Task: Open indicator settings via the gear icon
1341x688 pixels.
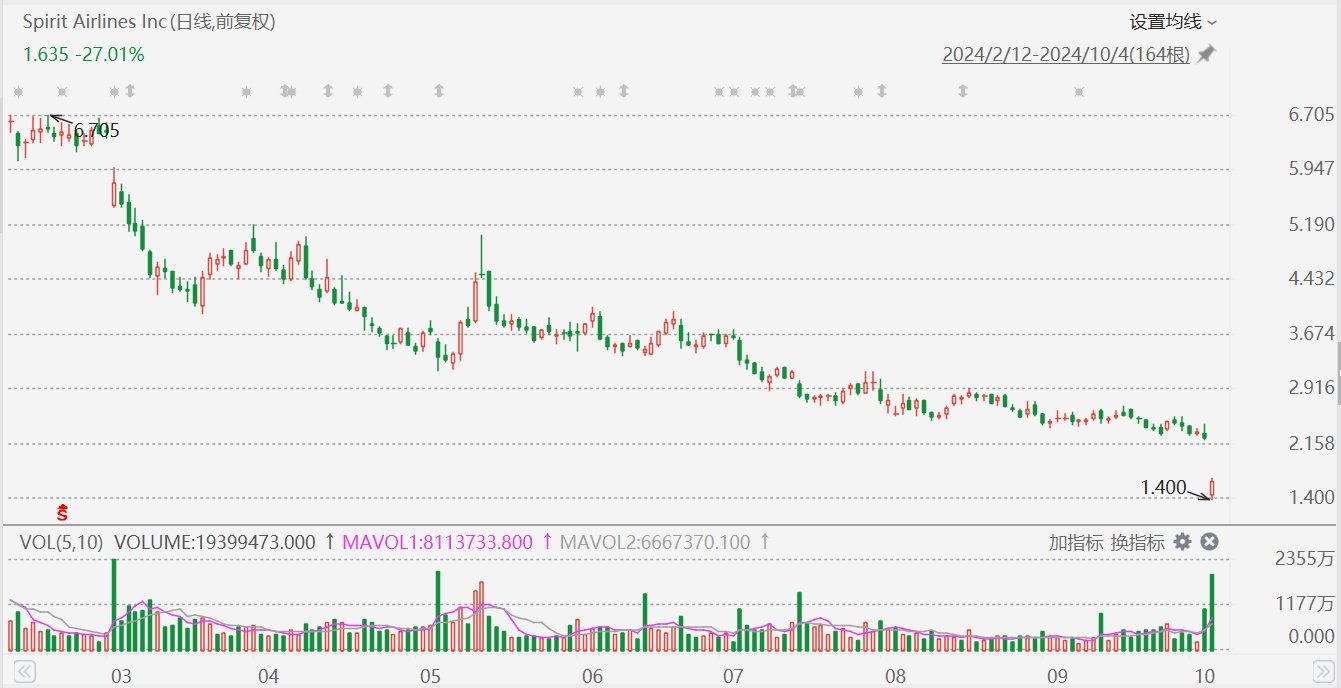Action: pos(1183,541)
